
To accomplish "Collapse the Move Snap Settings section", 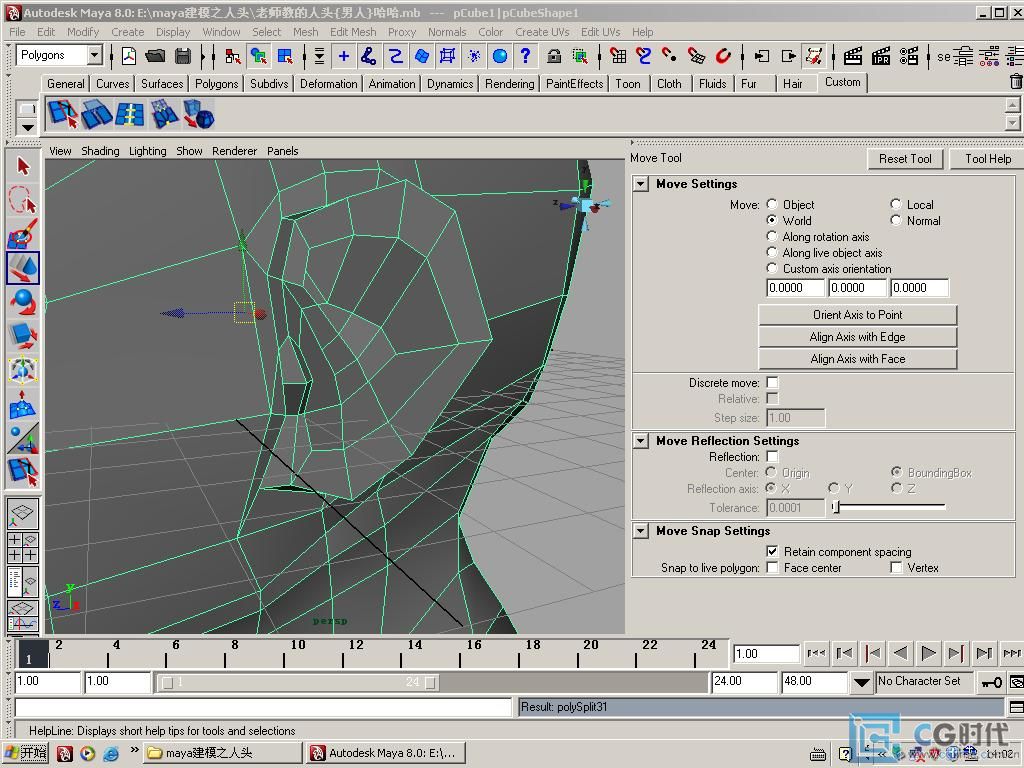I will click(x=641, y=531).
